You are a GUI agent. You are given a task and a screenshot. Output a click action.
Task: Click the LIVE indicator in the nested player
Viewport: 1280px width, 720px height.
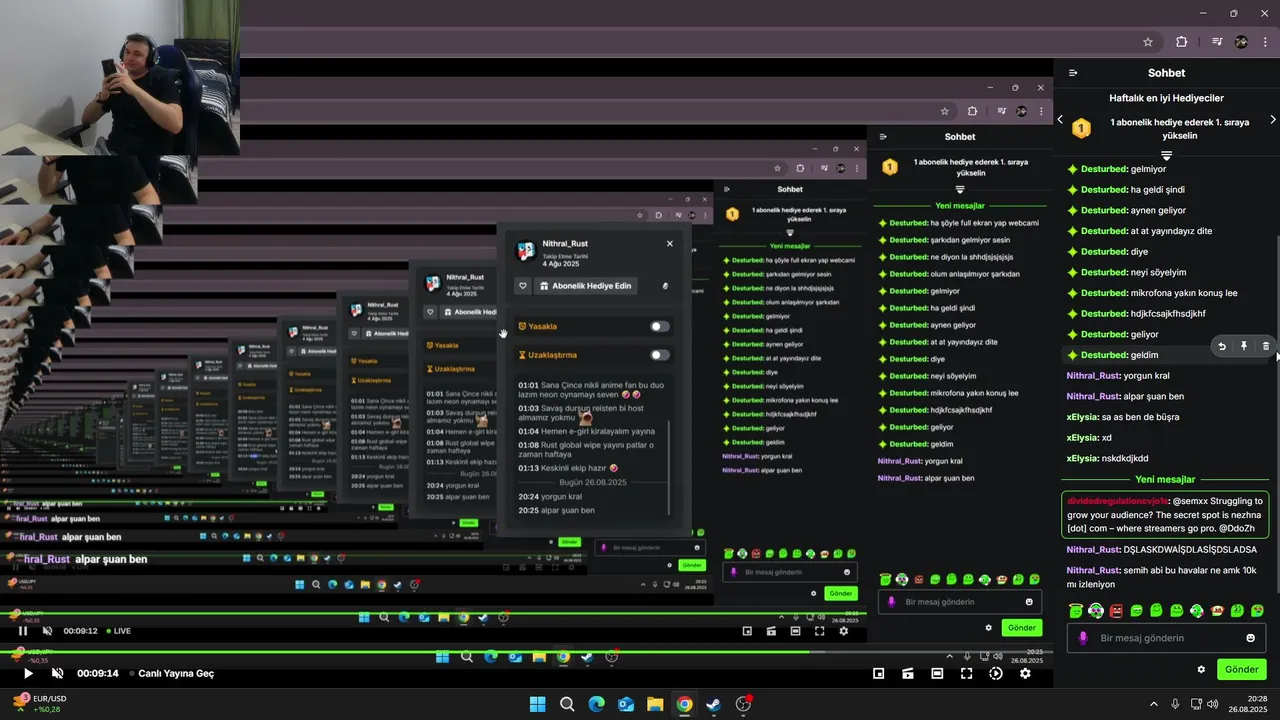118,631
